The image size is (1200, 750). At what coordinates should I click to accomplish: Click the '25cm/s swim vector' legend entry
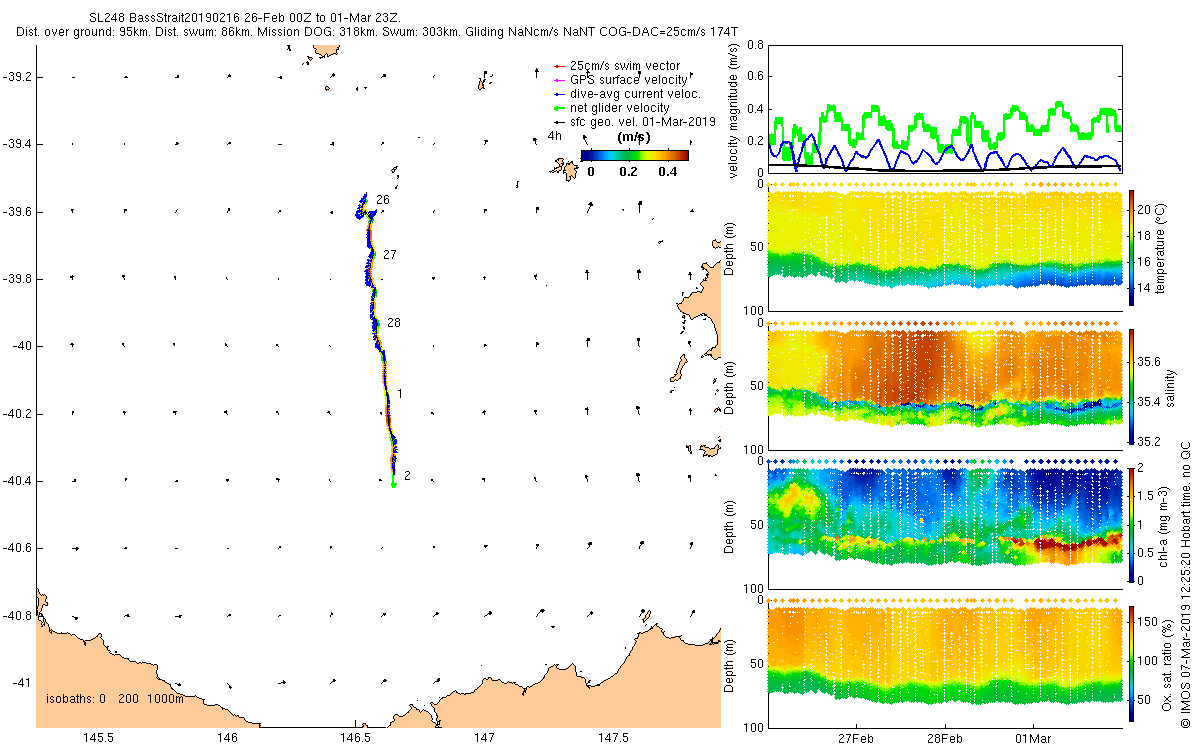click(x=616, y=66)
